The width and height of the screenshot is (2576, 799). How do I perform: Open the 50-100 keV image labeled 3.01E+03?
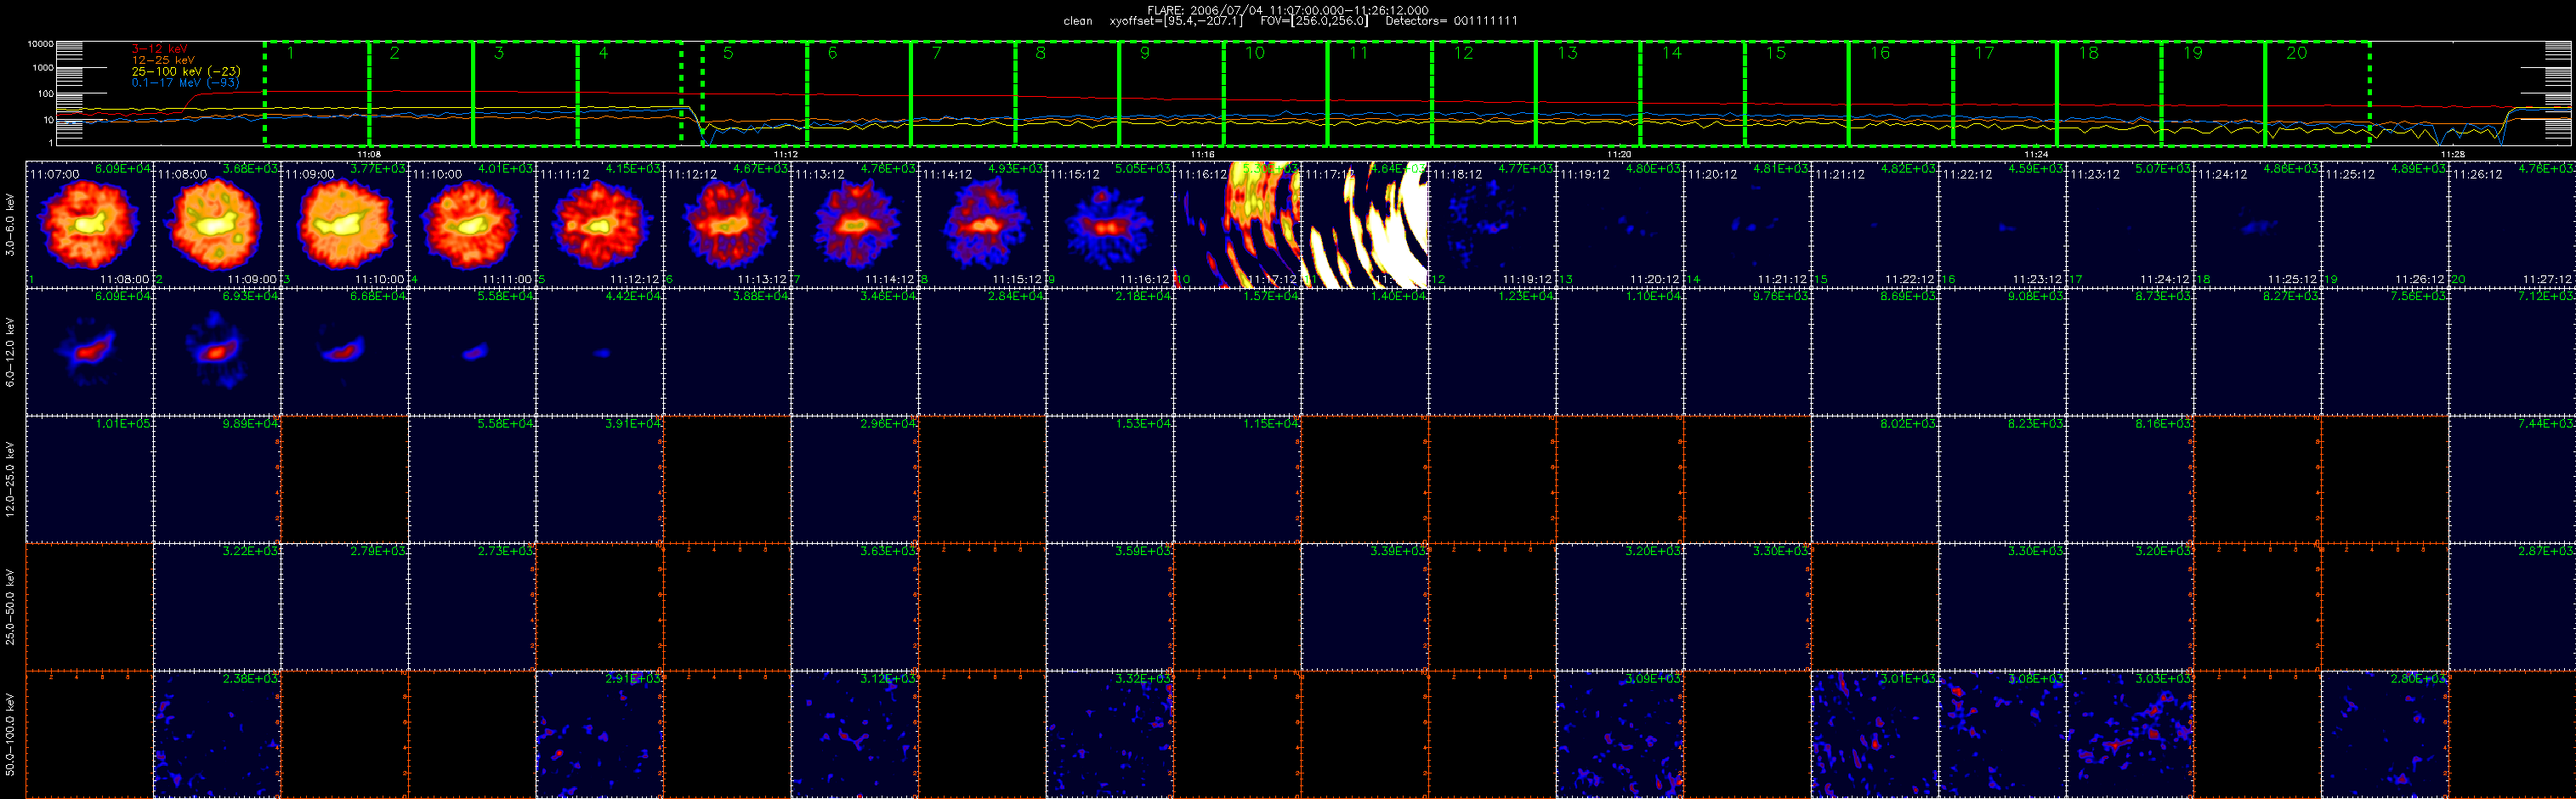1875,734
